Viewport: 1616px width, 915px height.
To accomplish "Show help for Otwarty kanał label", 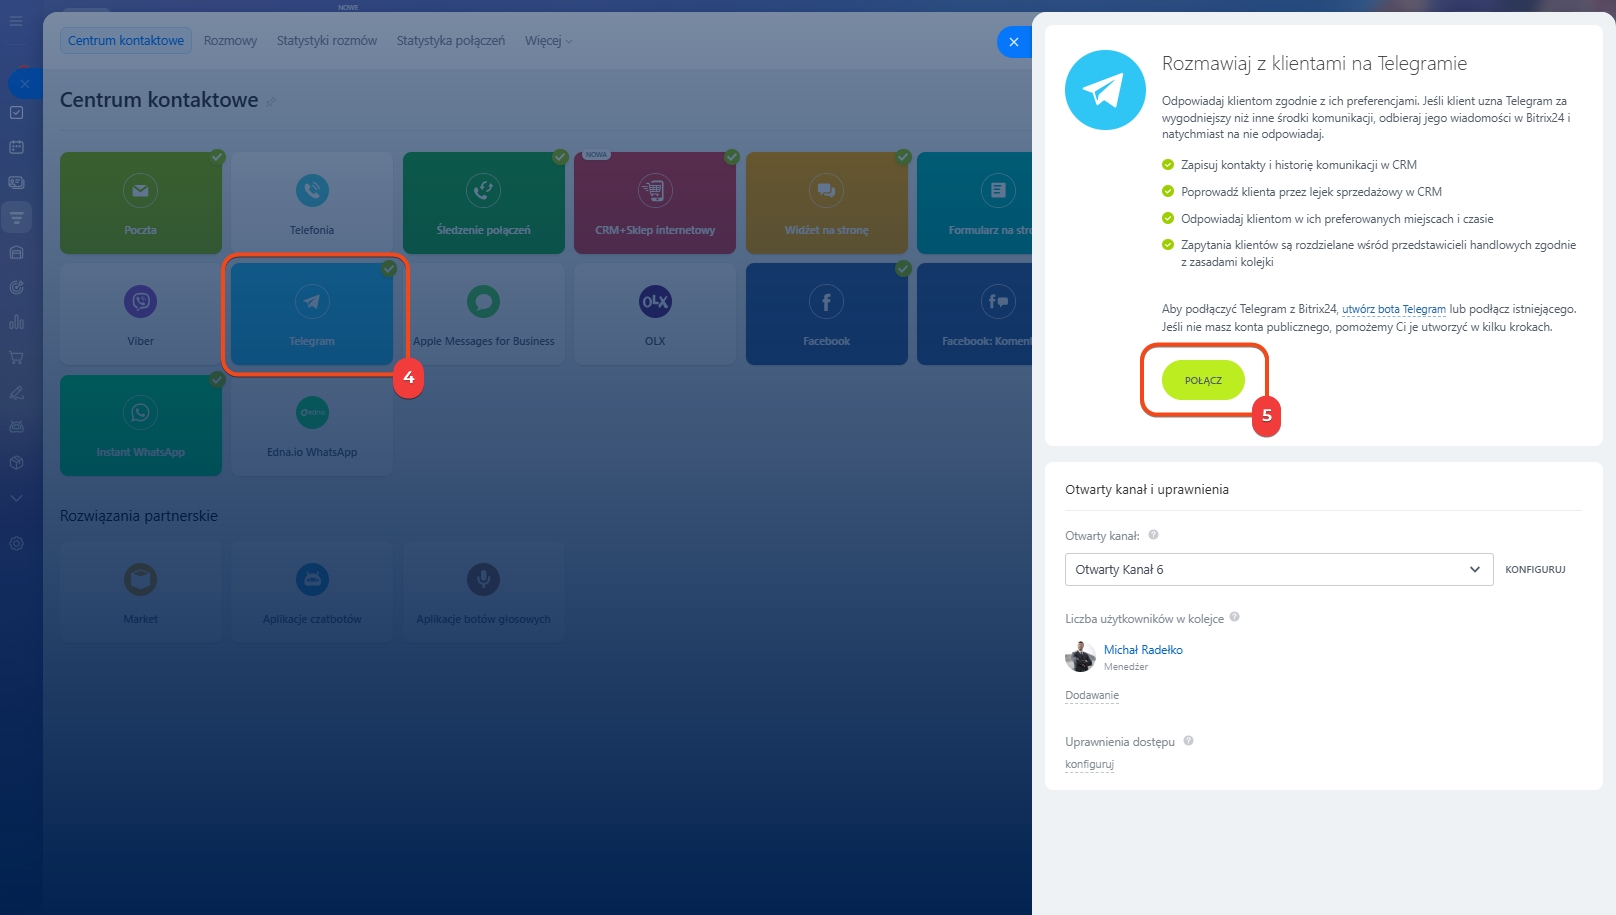I will click(1153, 535).
